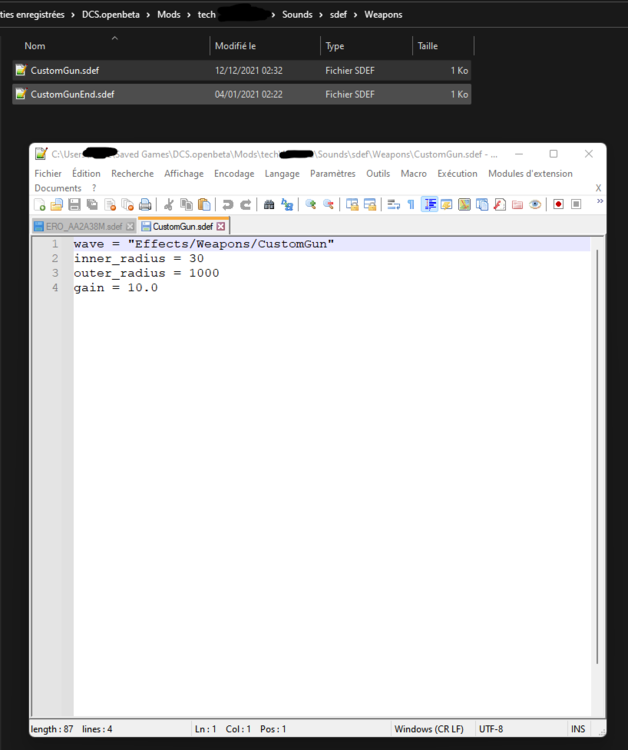Open the Encodage menu
Viewport: 628px width, 750px height.
[234, 174]
